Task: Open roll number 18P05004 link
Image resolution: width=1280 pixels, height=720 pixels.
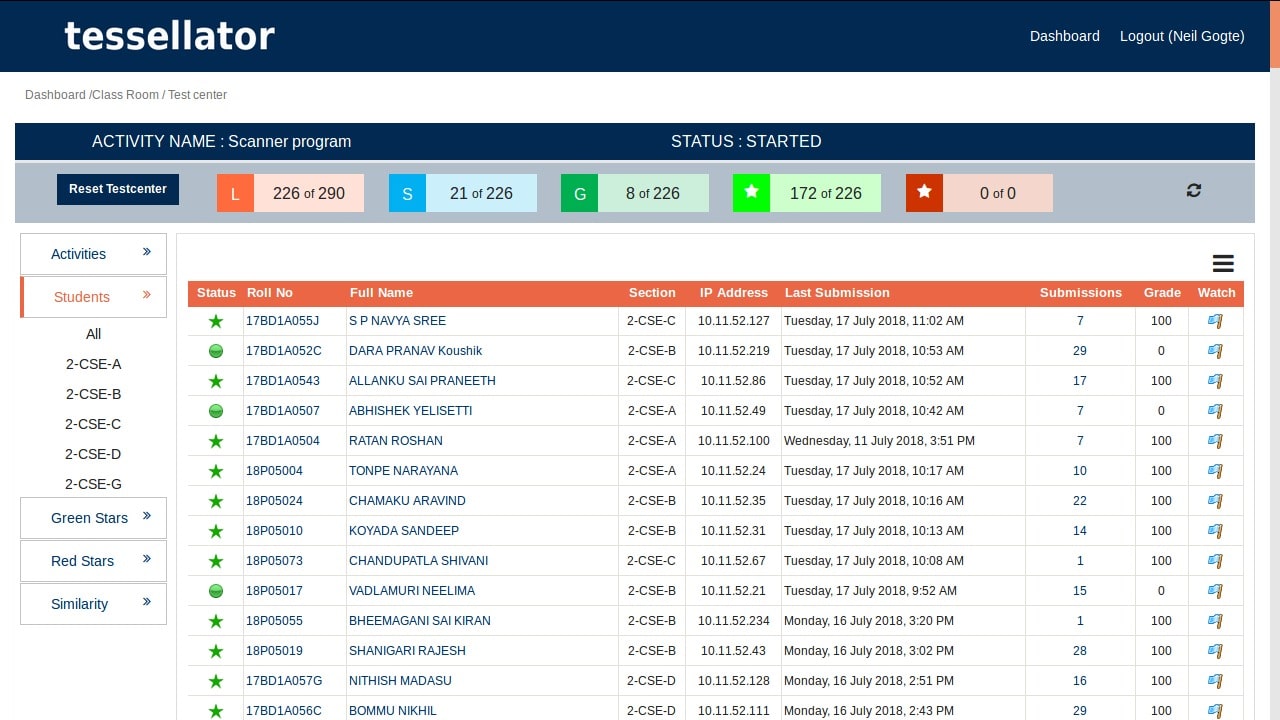Action: (274, 471)
